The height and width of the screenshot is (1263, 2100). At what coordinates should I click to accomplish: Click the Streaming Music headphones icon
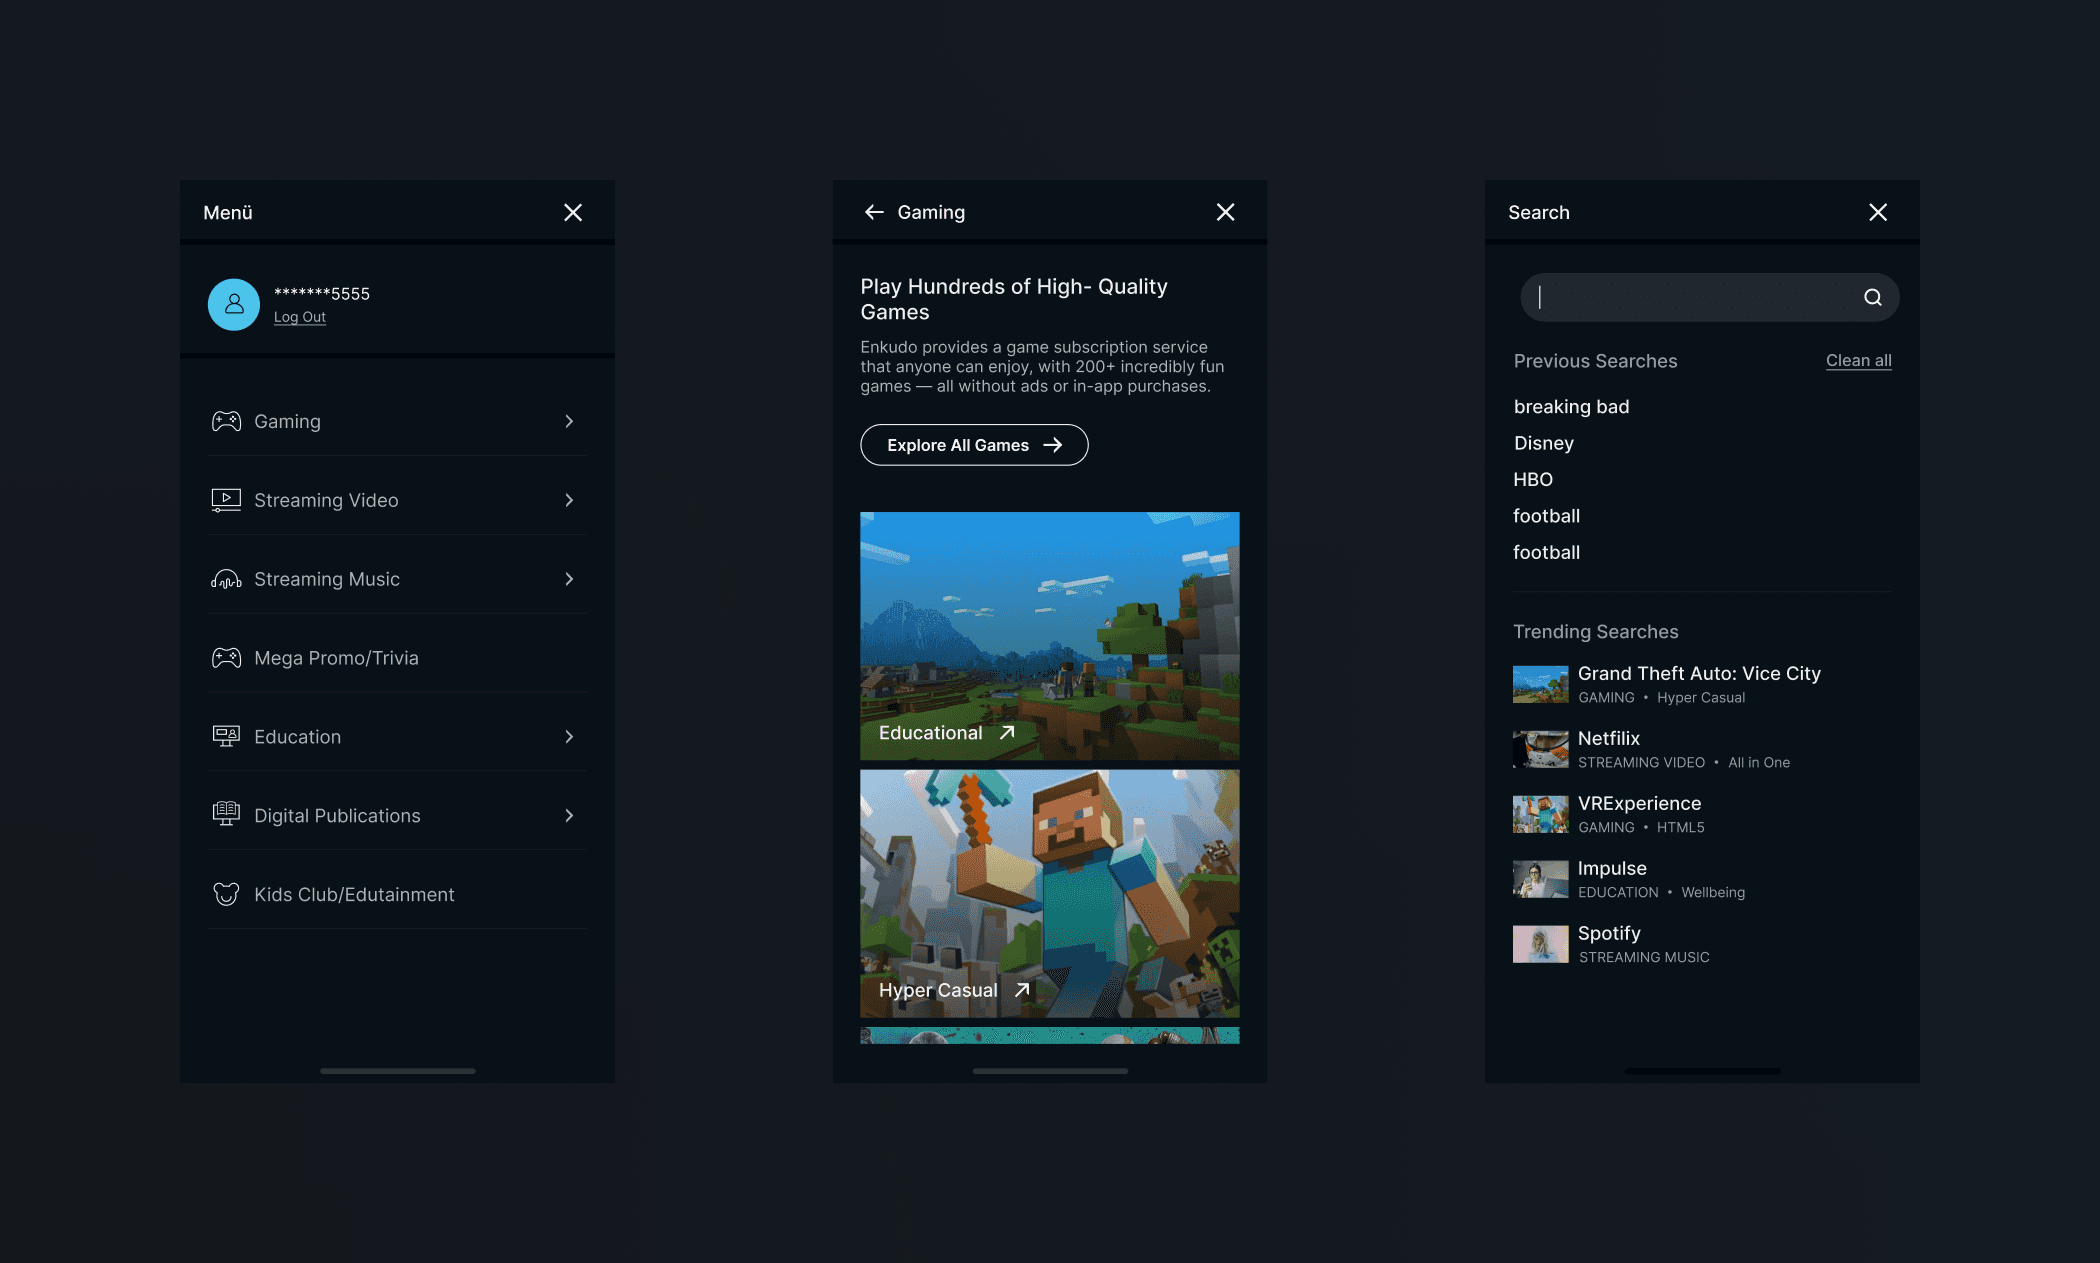click(x=226, y=579)
